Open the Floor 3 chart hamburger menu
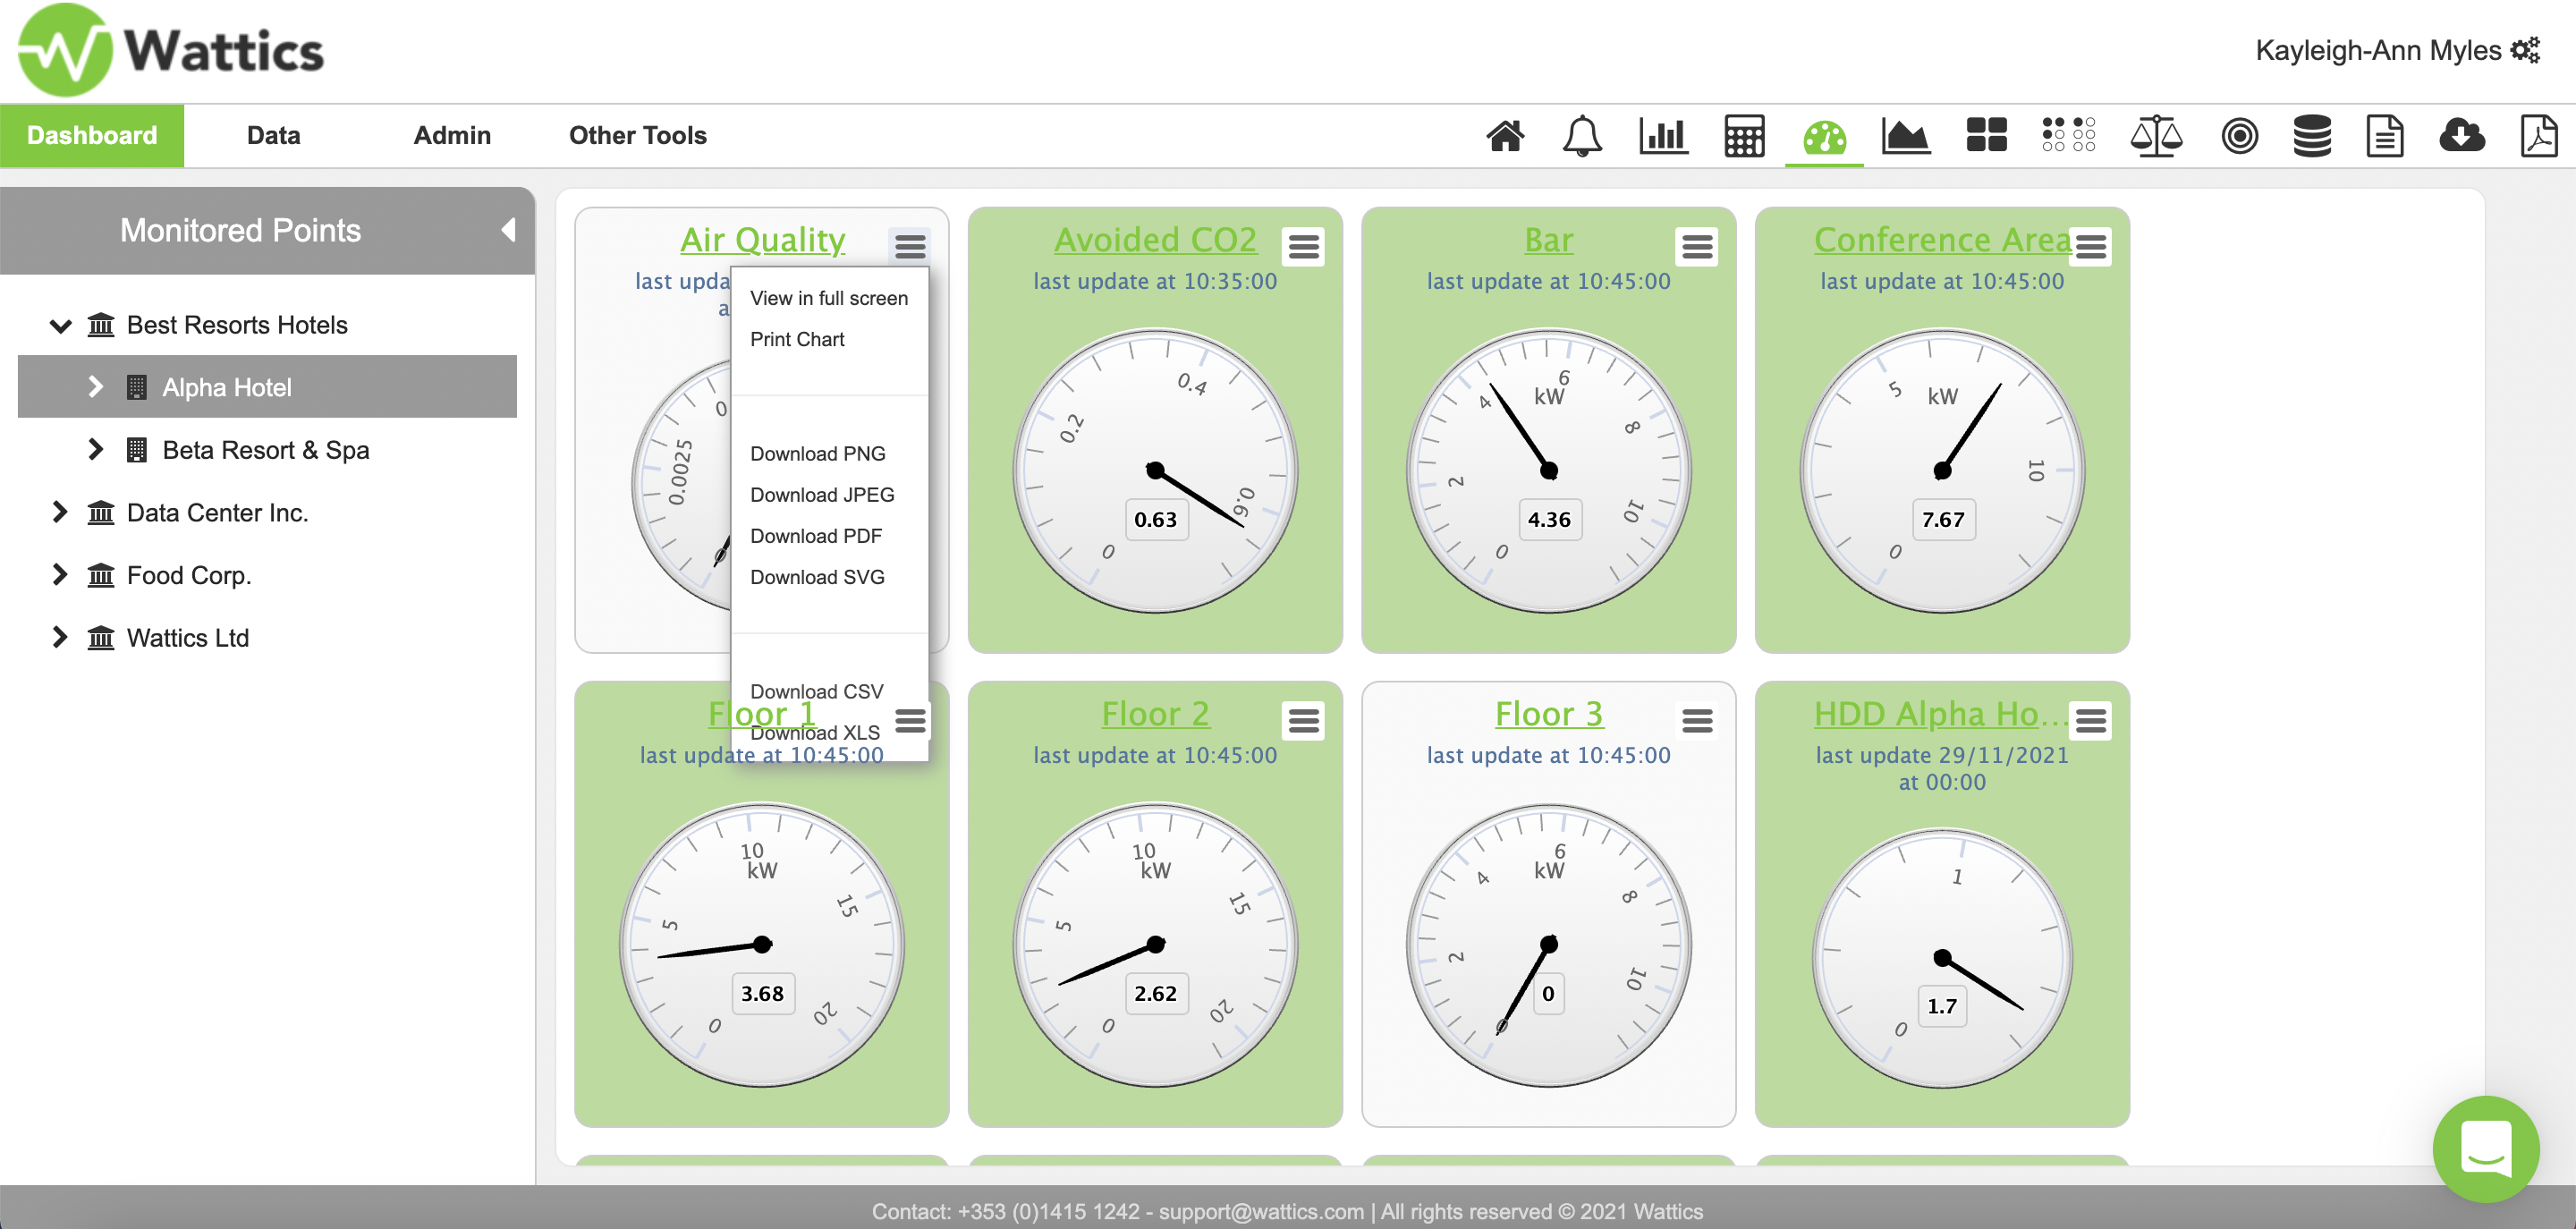This screenshot has width=2576, height=1229. pyautogui.click(x=1697, y=720)
